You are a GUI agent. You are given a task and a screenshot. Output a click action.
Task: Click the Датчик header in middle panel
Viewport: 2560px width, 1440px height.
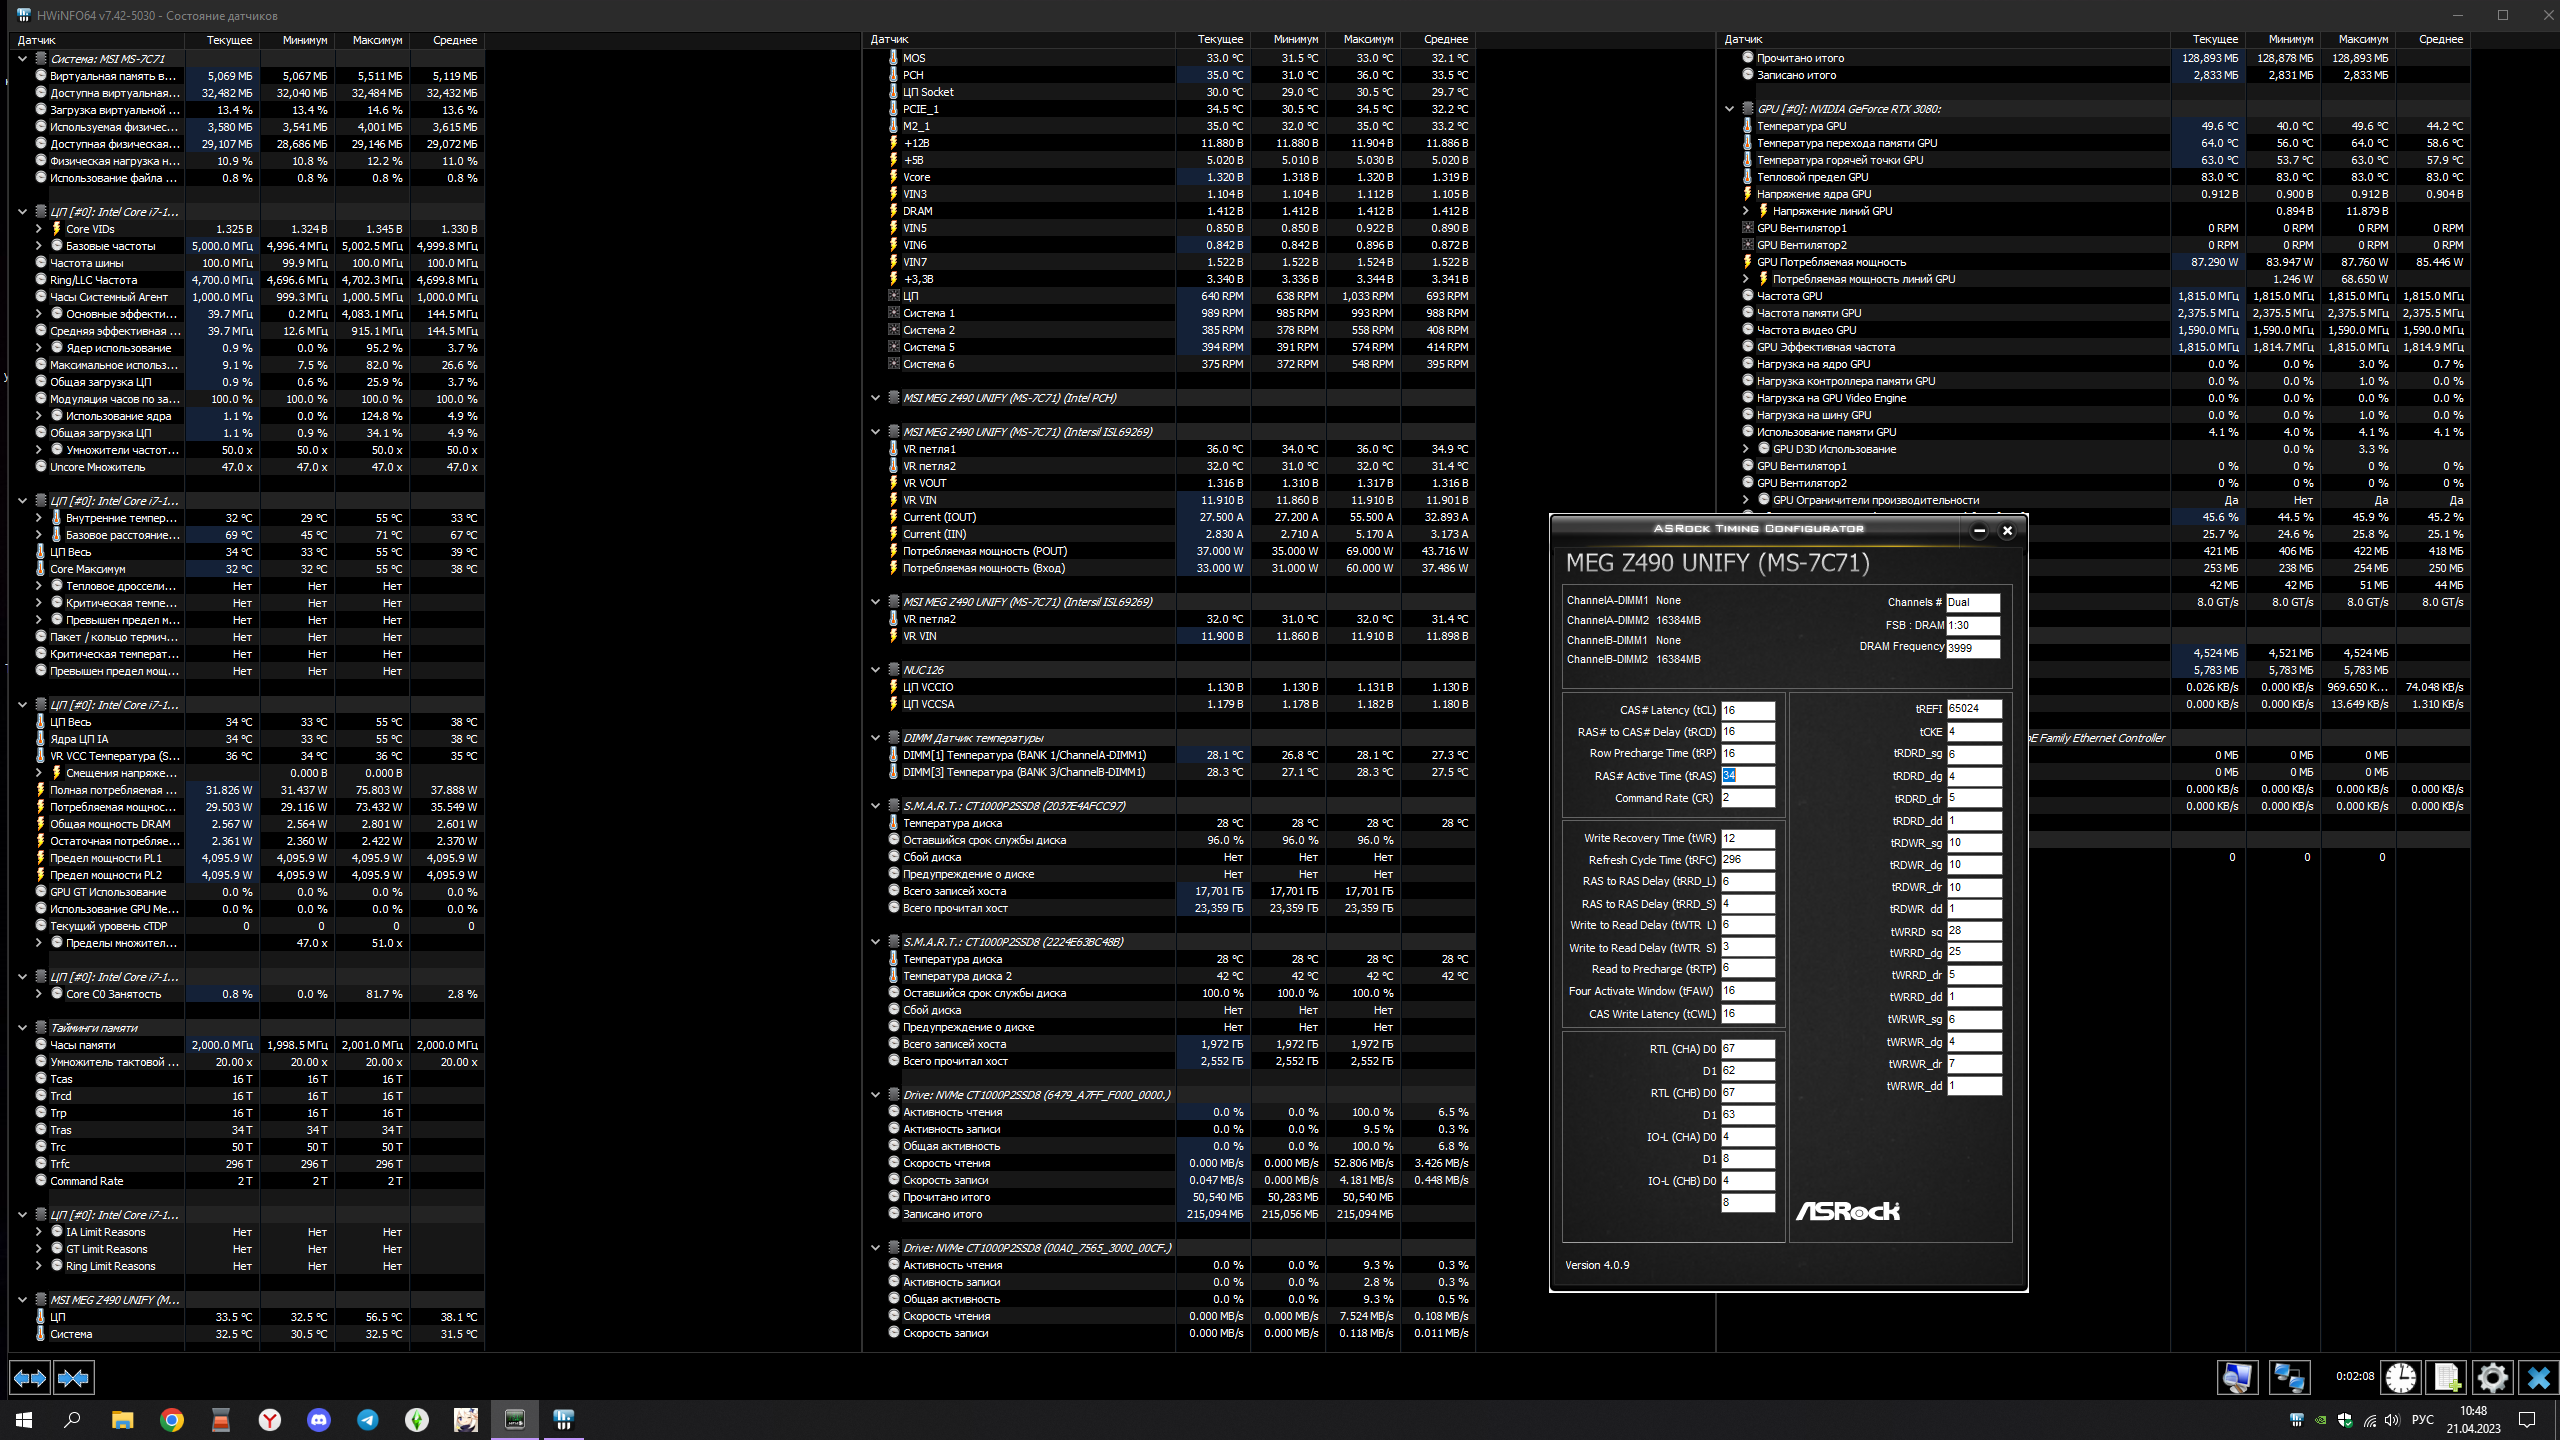[890, 40]
